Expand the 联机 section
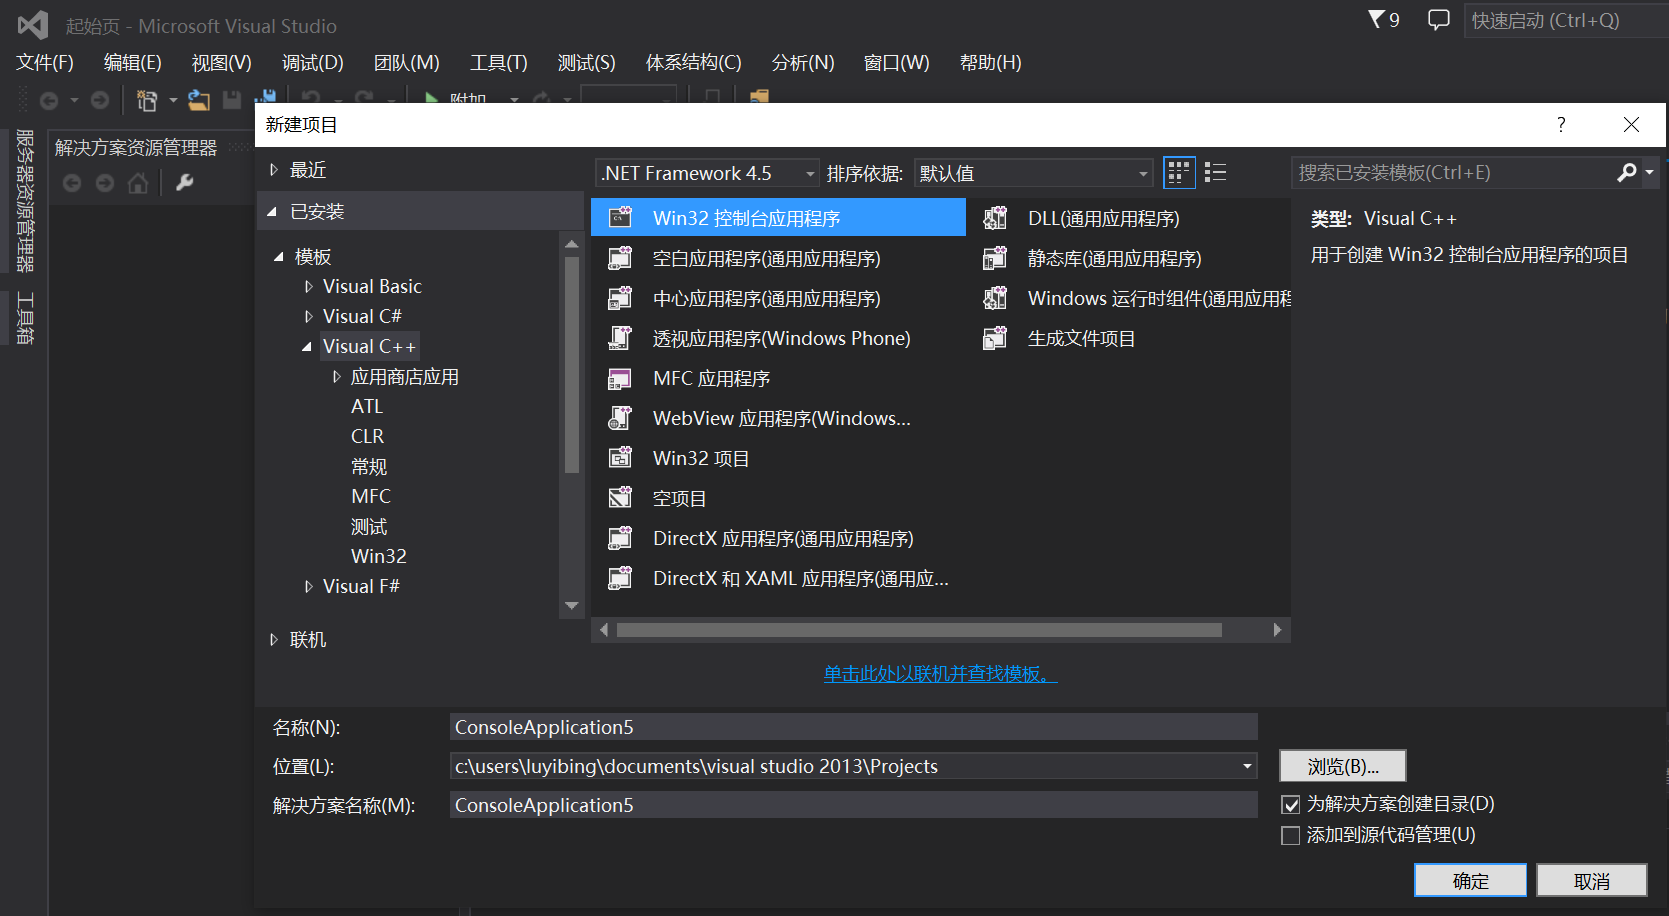1669x916 pixels. click(x=274, y=640)
